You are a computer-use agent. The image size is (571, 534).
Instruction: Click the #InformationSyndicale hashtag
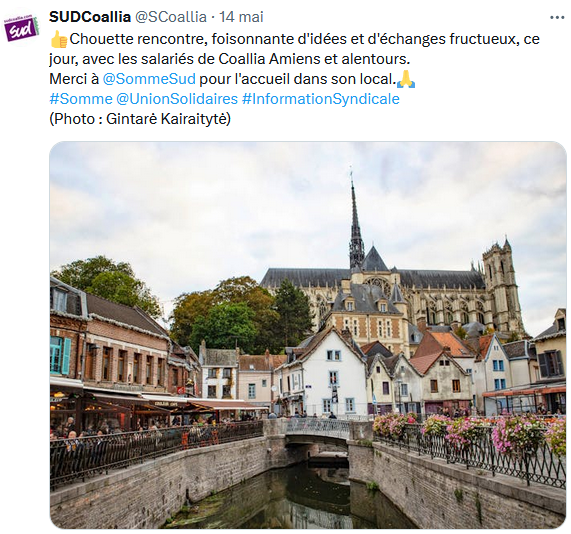pyautogui.click(x=321, y=99)
